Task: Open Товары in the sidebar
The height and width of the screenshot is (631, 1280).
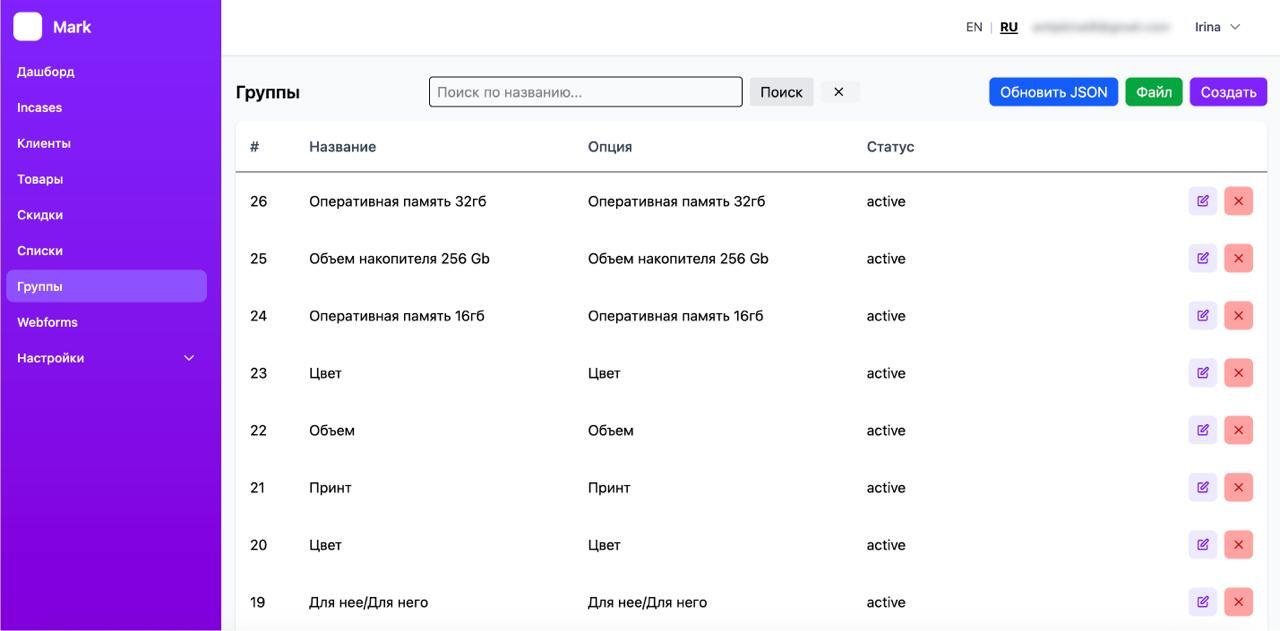Action: coord(40,179)
